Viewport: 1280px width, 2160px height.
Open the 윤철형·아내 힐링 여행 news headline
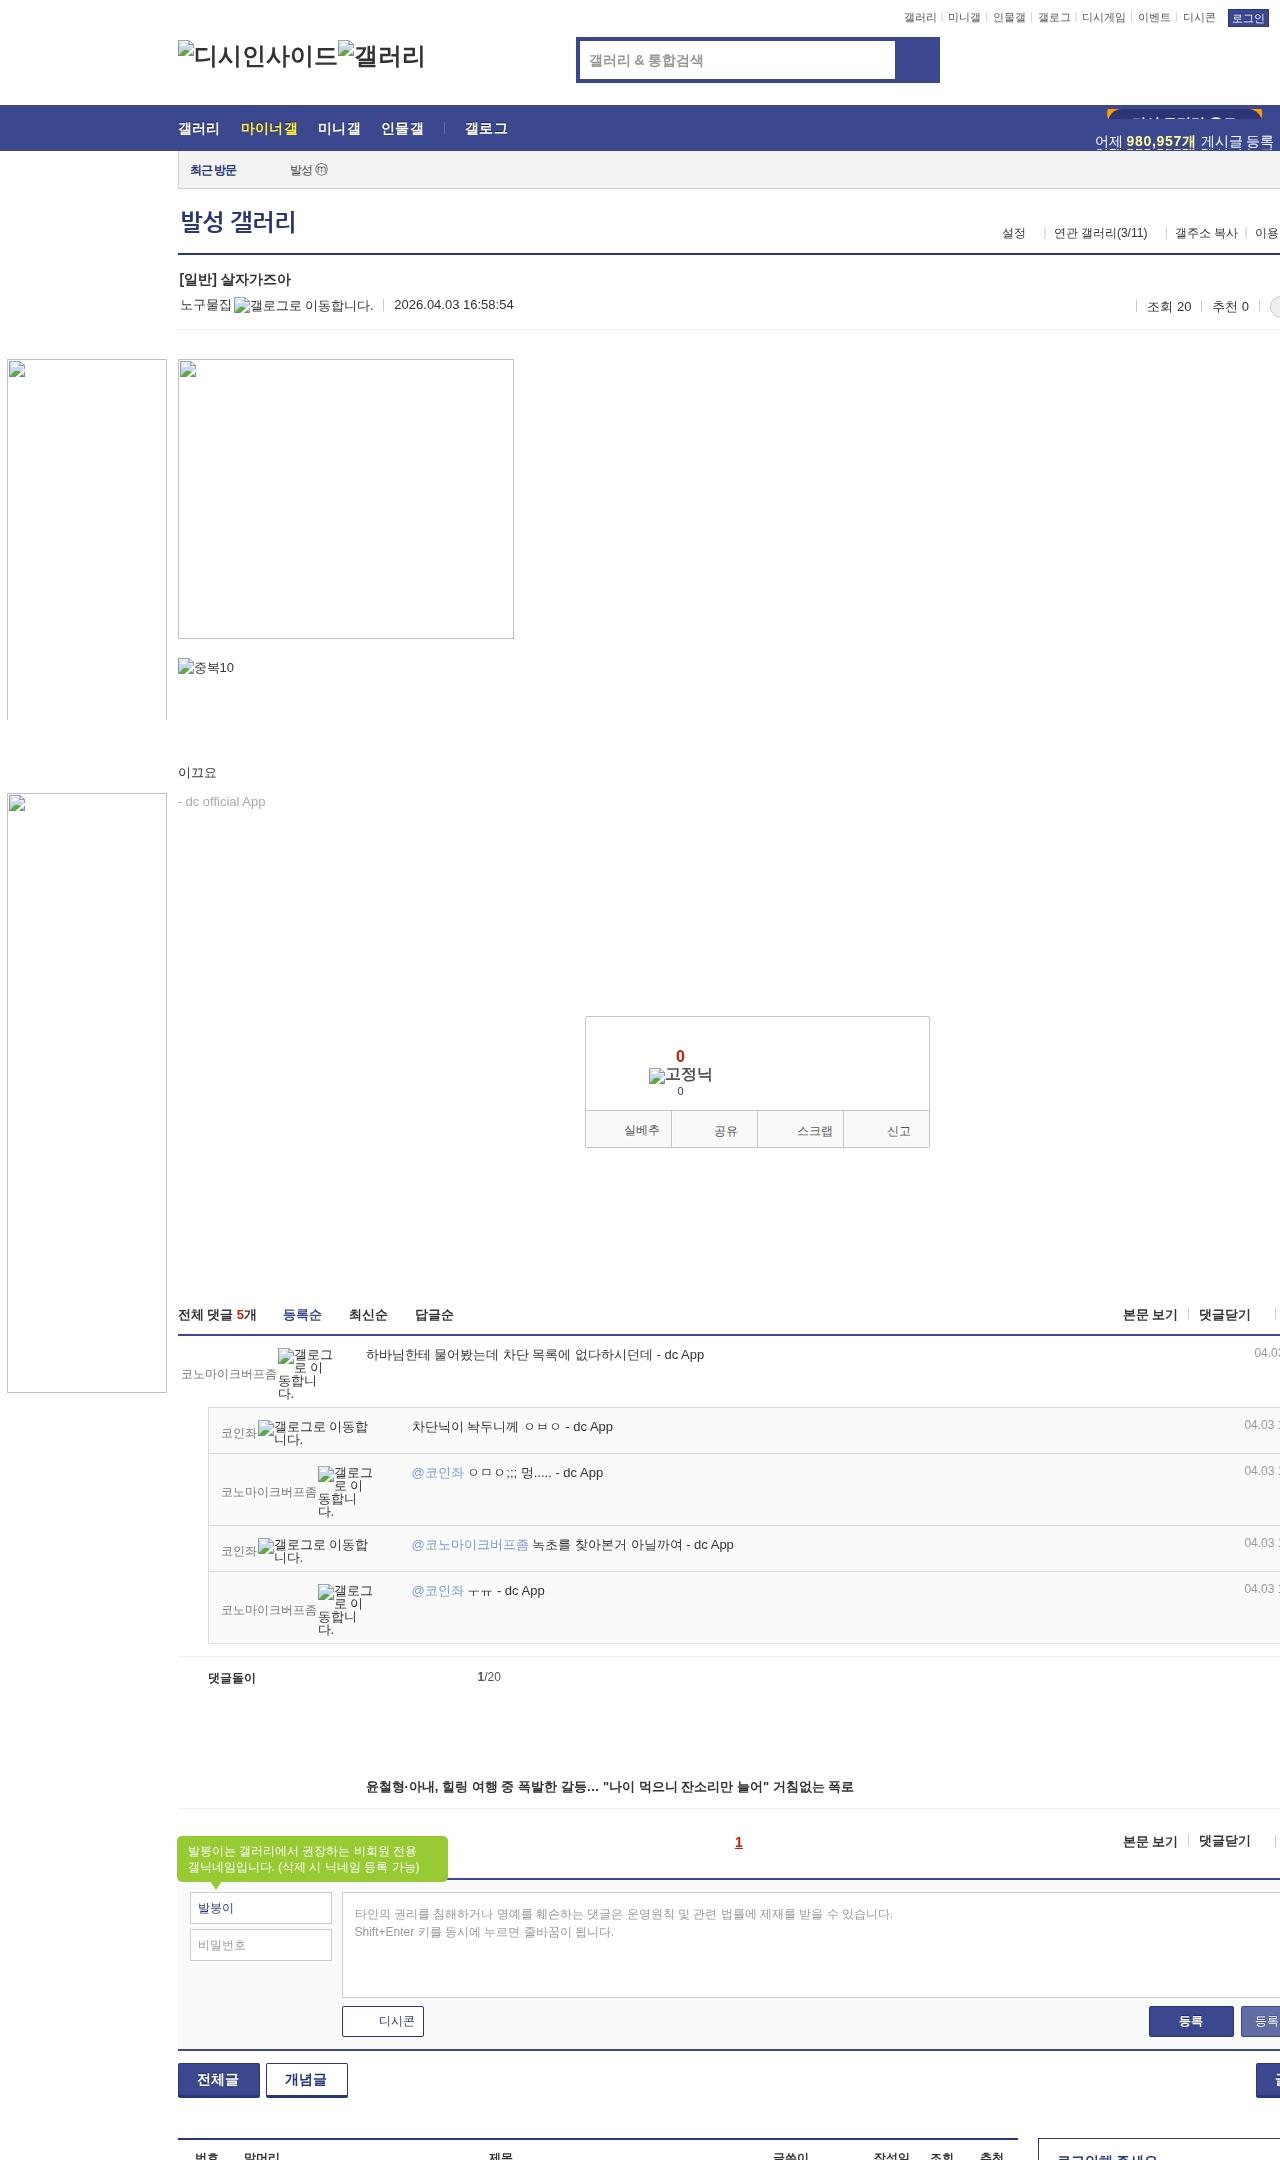(x=610, y=1787)
